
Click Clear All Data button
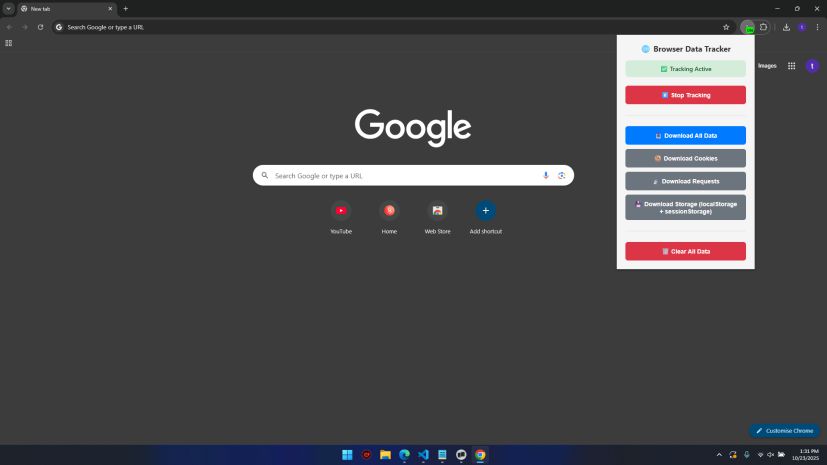pos(686,251)
